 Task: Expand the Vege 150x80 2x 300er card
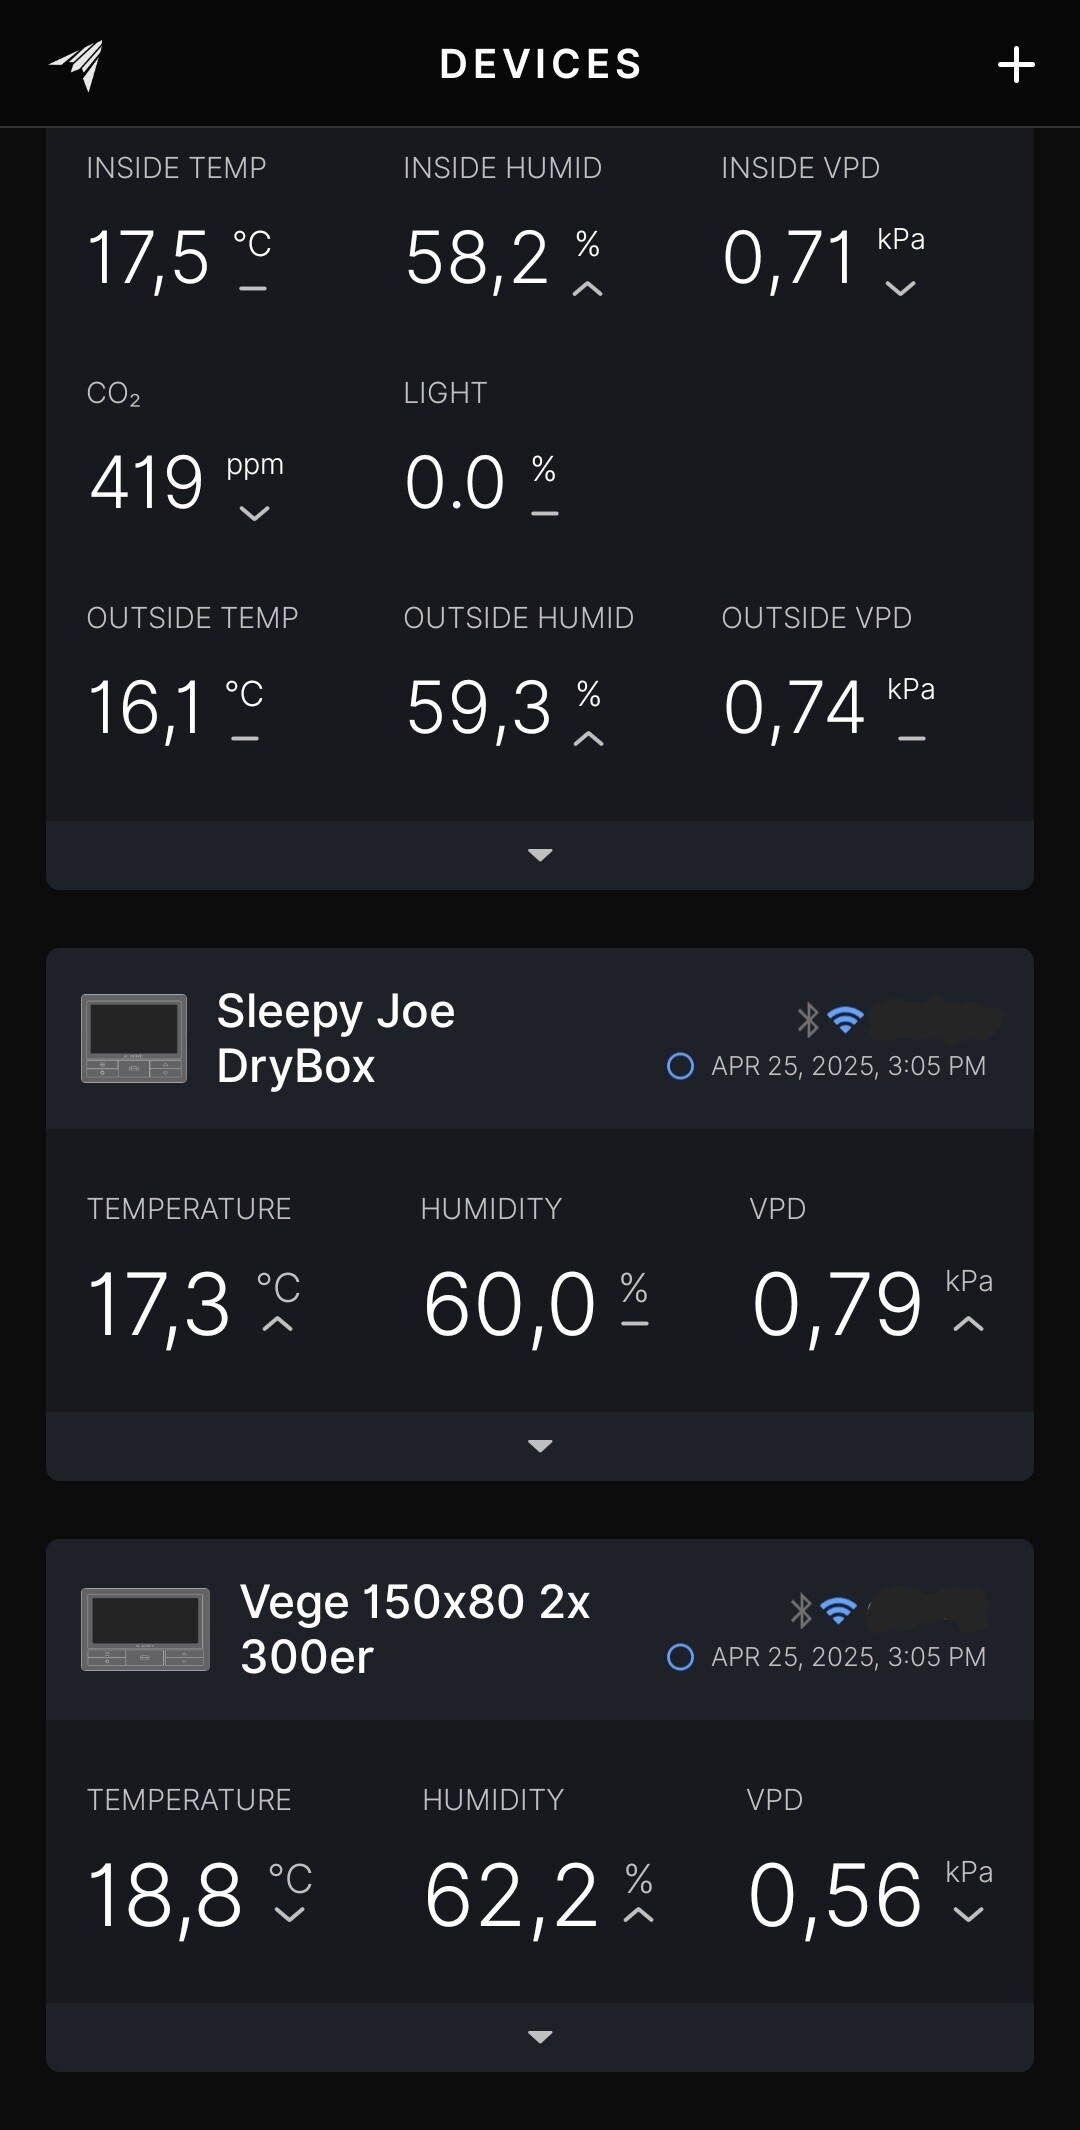[540, 2037]
